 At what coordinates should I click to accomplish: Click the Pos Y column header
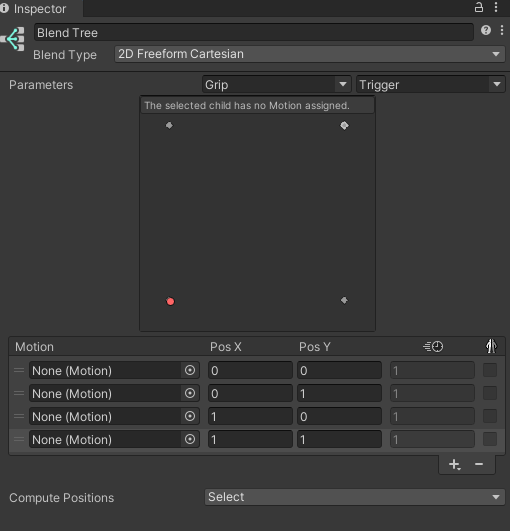[x=315, y=347]
